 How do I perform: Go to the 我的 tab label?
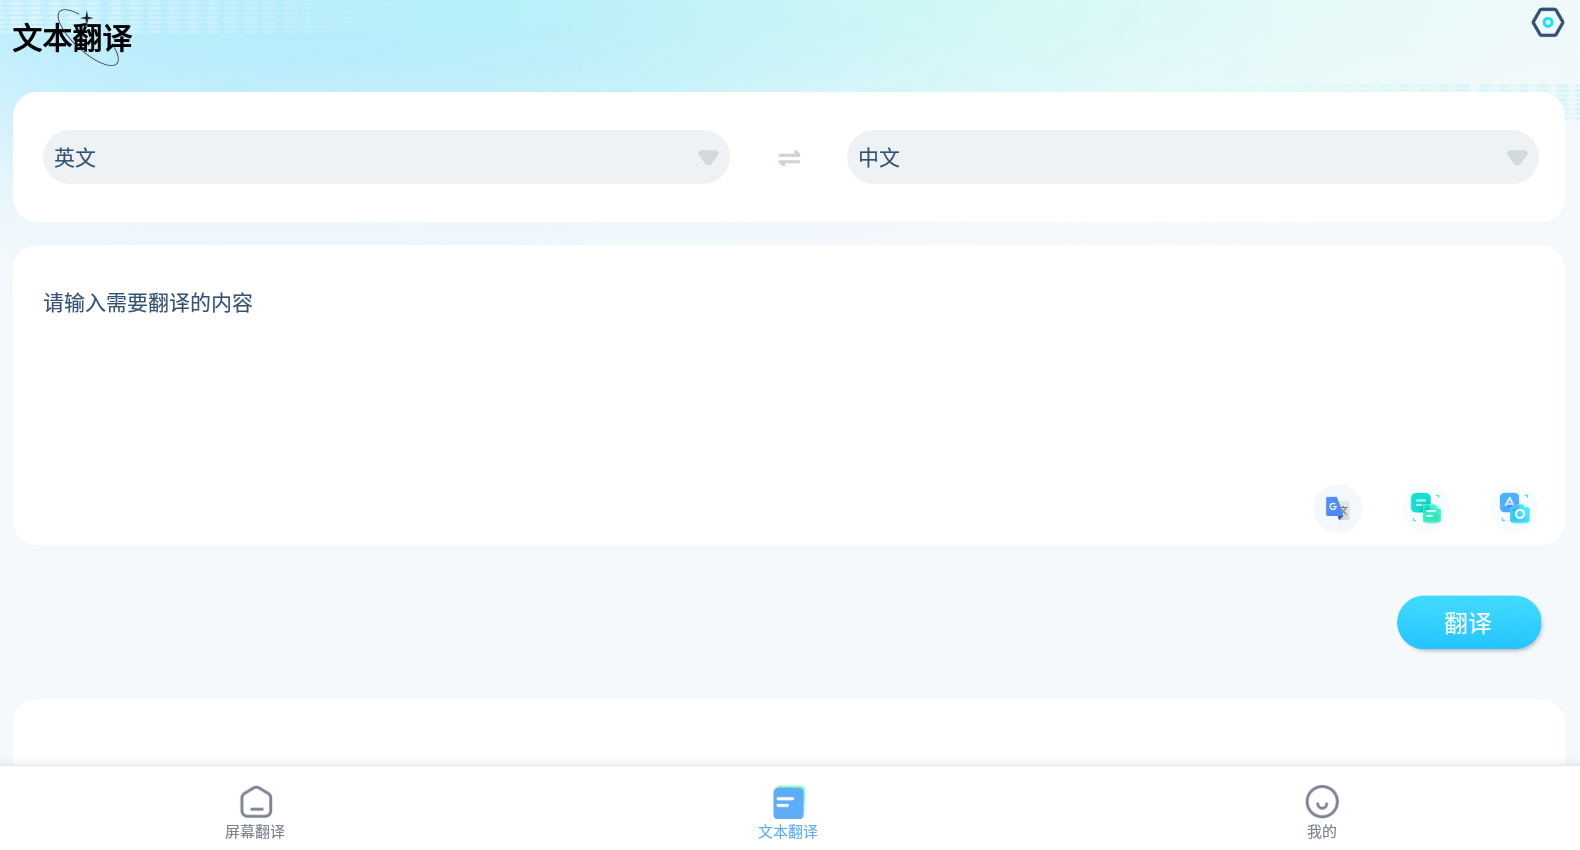tap(1321, 832)
